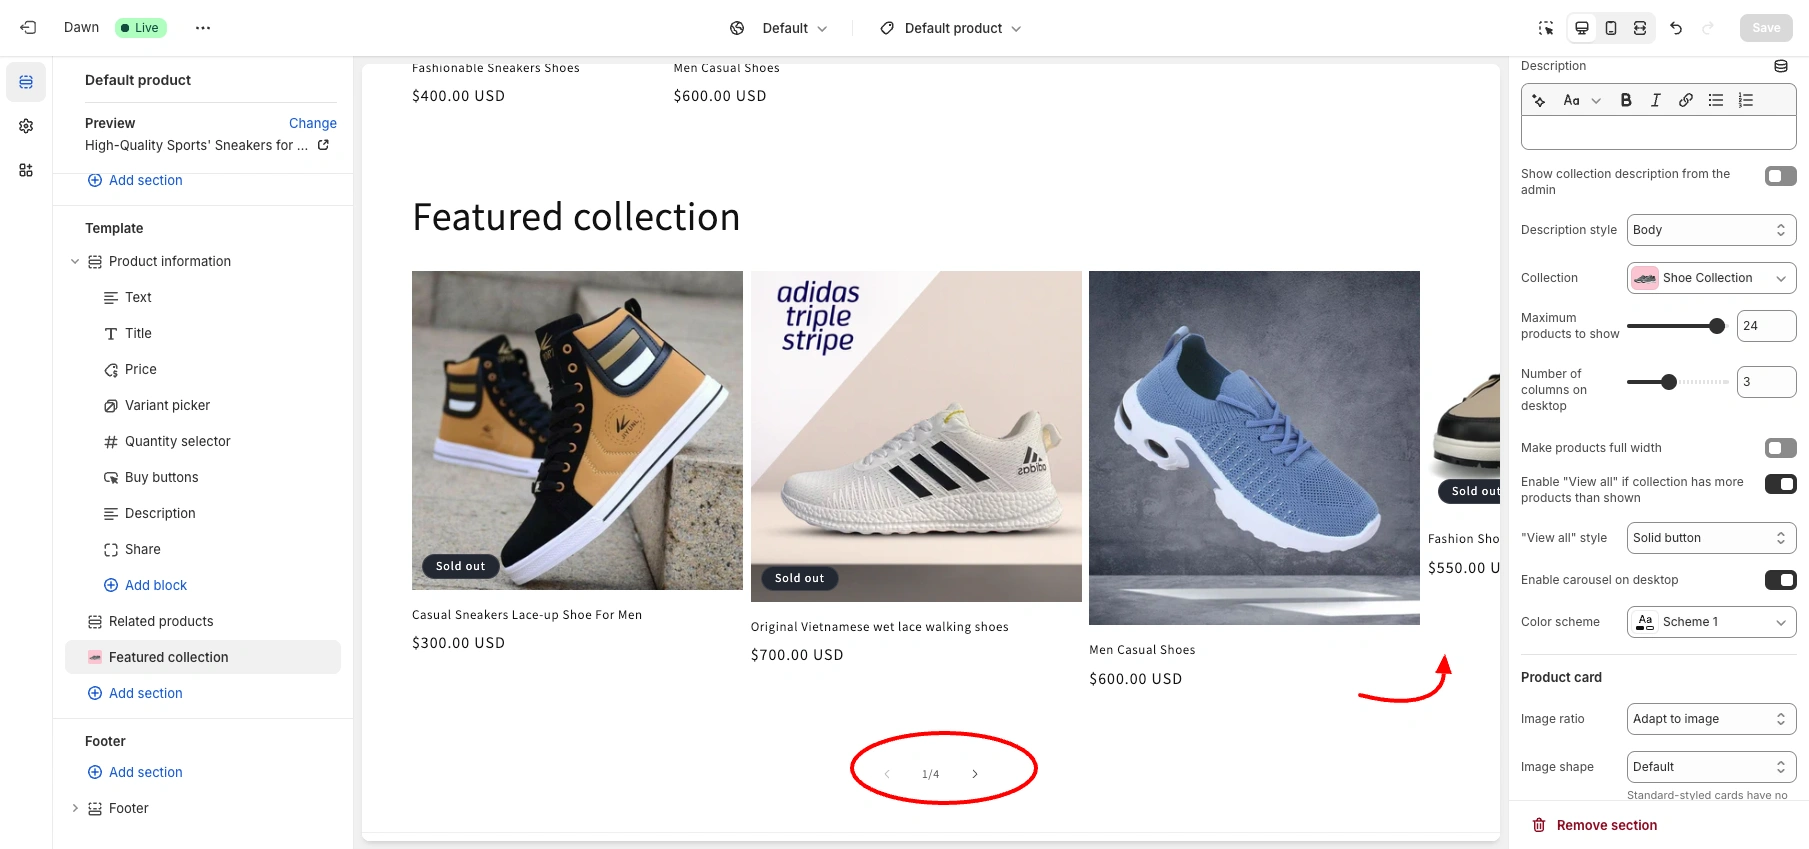Open Description style Body dropdown
The width and height of the screenshot is (1809, 849).
point(1711,230)
